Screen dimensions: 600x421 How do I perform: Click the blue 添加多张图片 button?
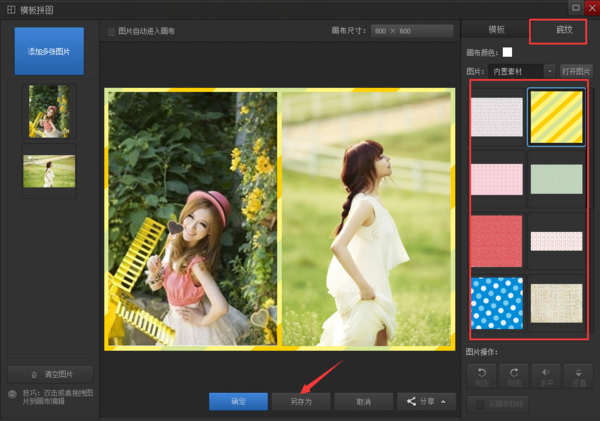point(49,51)
